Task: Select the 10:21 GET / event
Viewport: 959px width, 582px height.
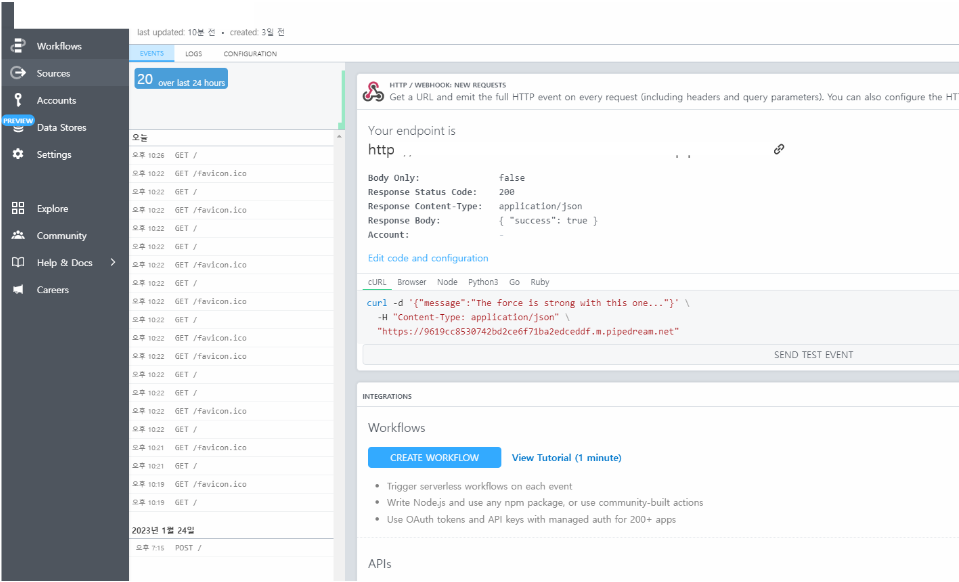Action: [x=232, y=466]
